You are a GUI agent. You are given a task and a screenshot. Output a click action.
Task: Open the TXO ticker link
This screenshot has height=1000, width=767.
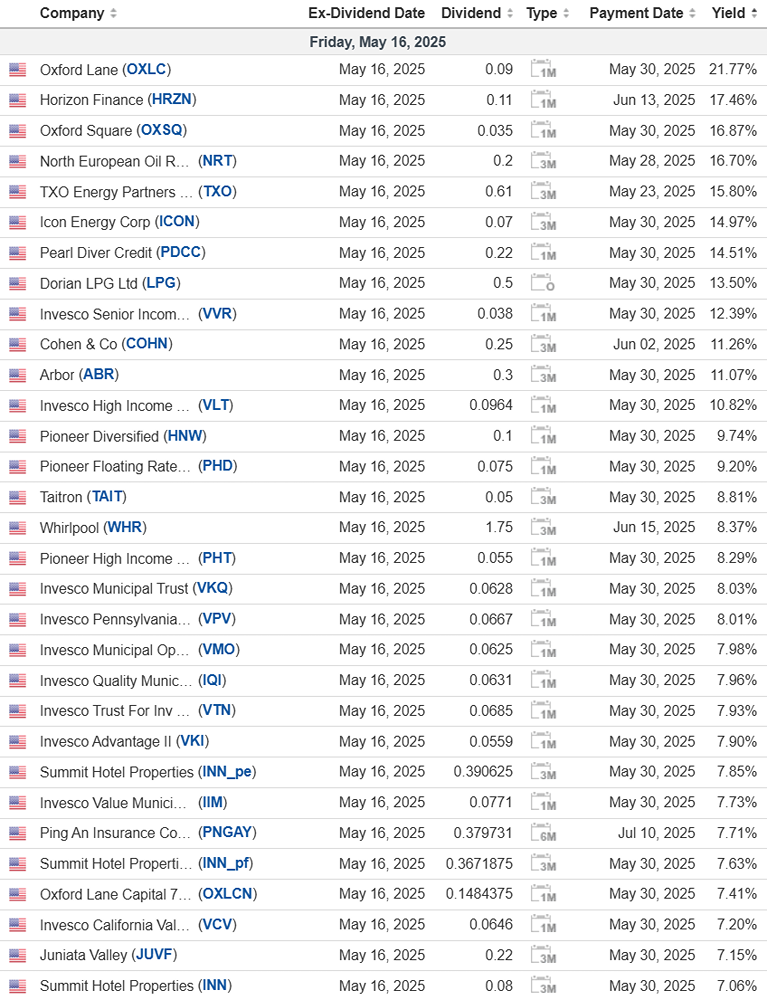click(x=219, y=192)
